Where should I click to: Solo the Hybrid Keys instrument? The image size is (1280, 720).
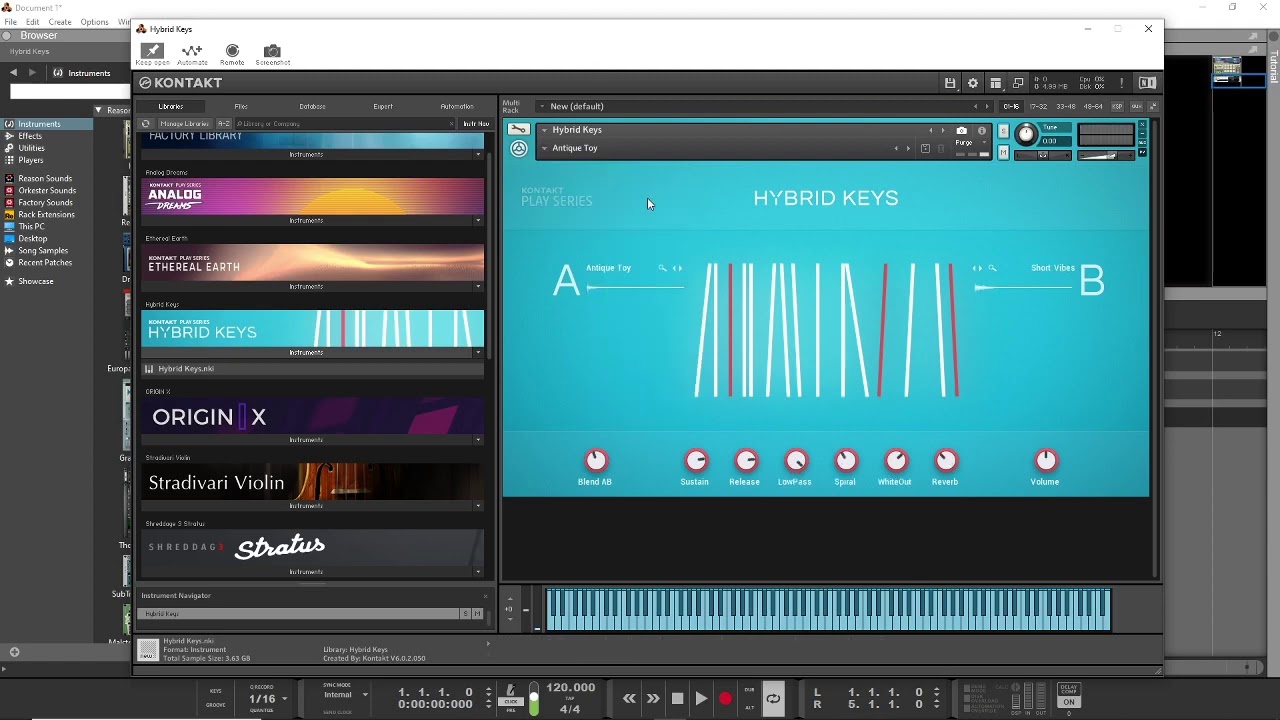[x=1003, y=131]
